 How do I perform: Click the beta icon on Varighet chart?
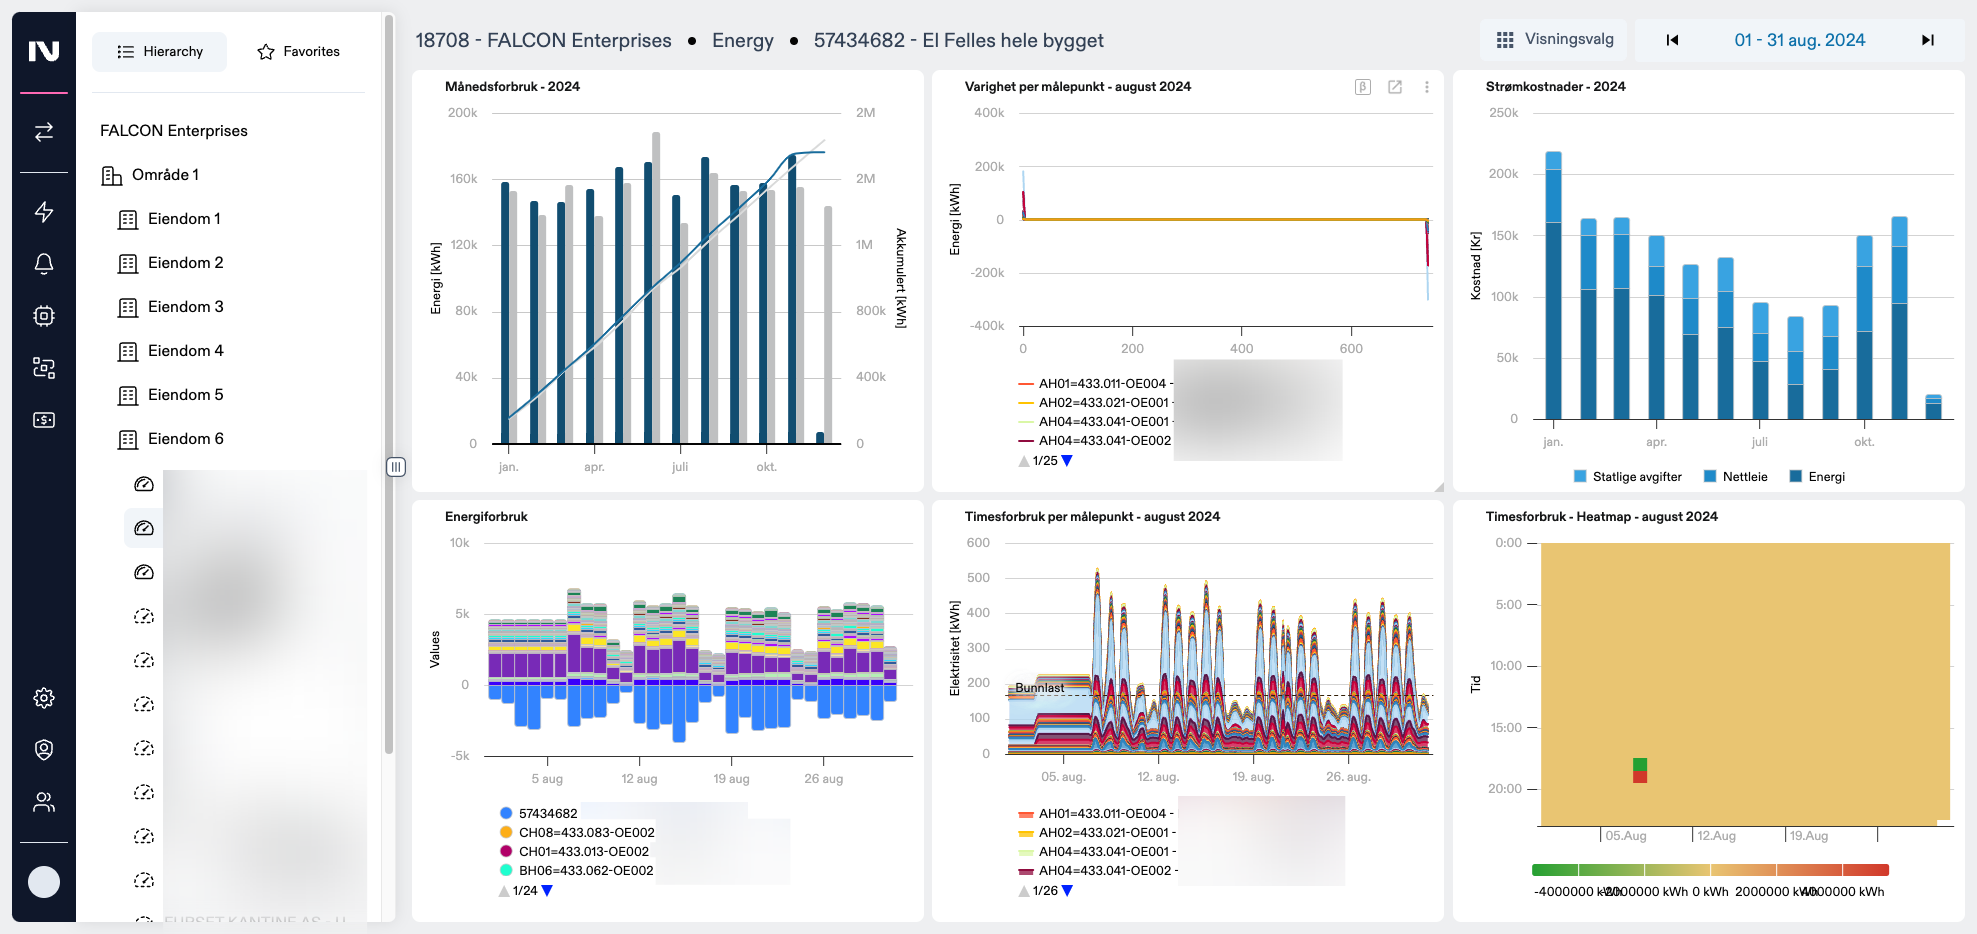[1362, 87]
